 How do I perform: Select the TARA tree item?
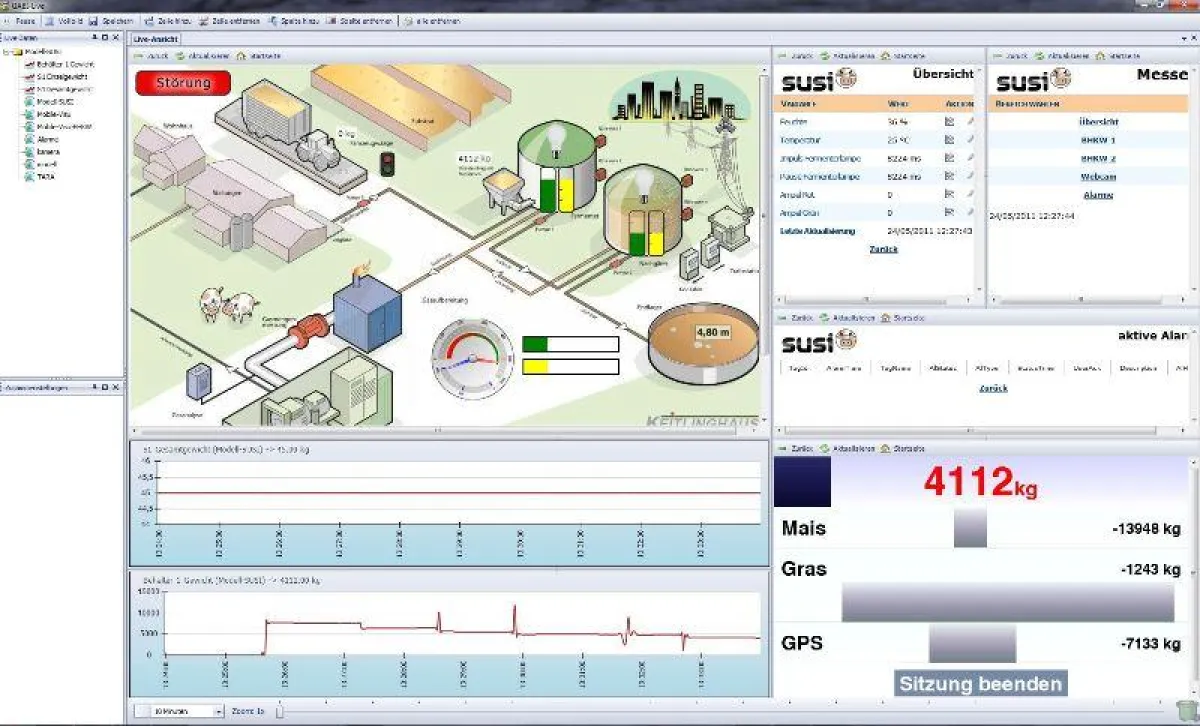[45, 176]
